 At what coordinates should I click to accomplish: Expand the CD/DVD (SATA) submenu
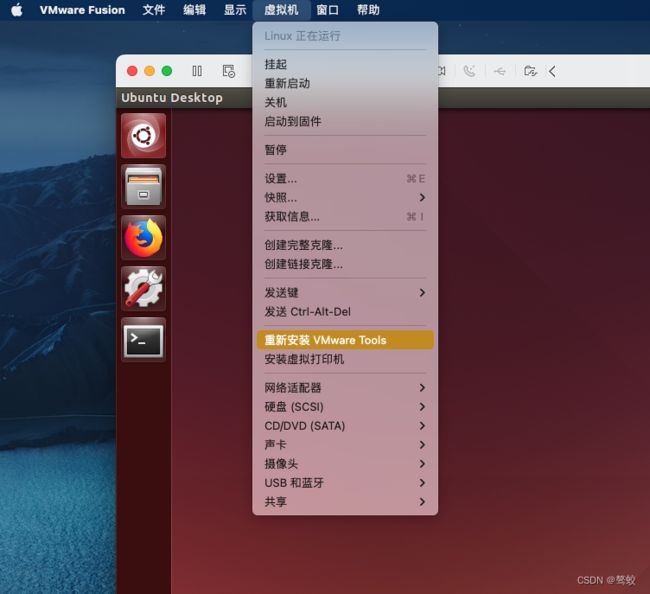pyautogui.click(x=345, y=426)
